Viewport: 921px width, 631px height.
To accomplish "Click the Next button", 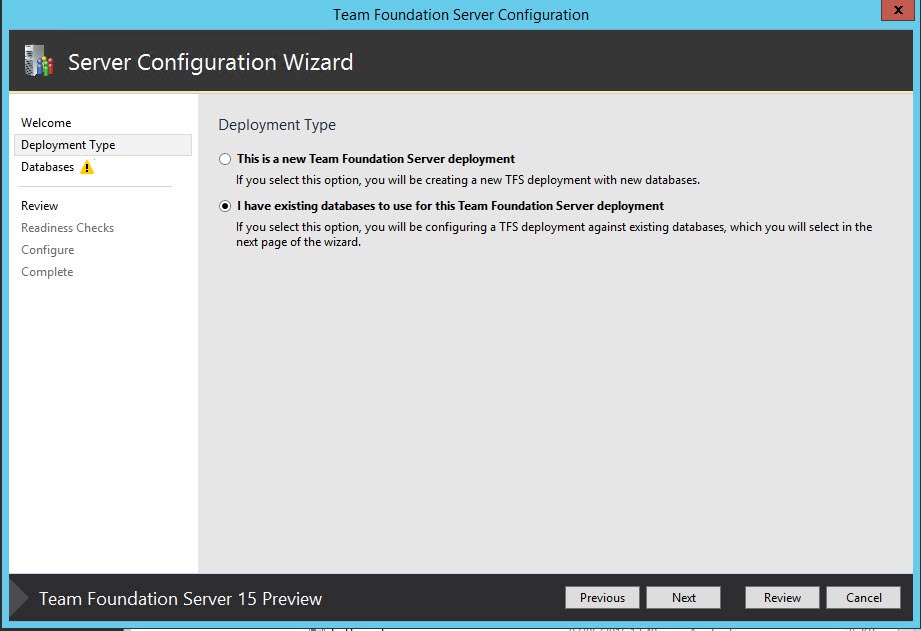I will tap(684, 598).
